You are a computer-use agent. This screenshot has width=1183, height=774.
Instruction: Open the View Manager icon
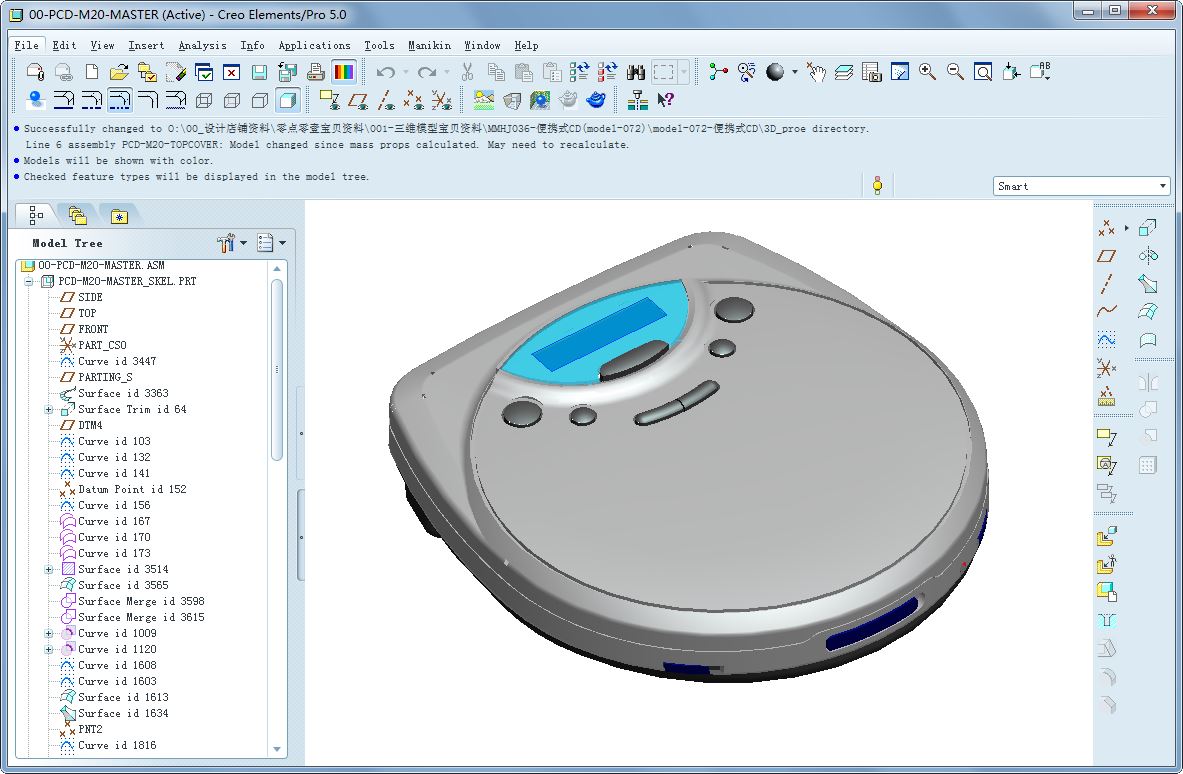coord(871,72)
